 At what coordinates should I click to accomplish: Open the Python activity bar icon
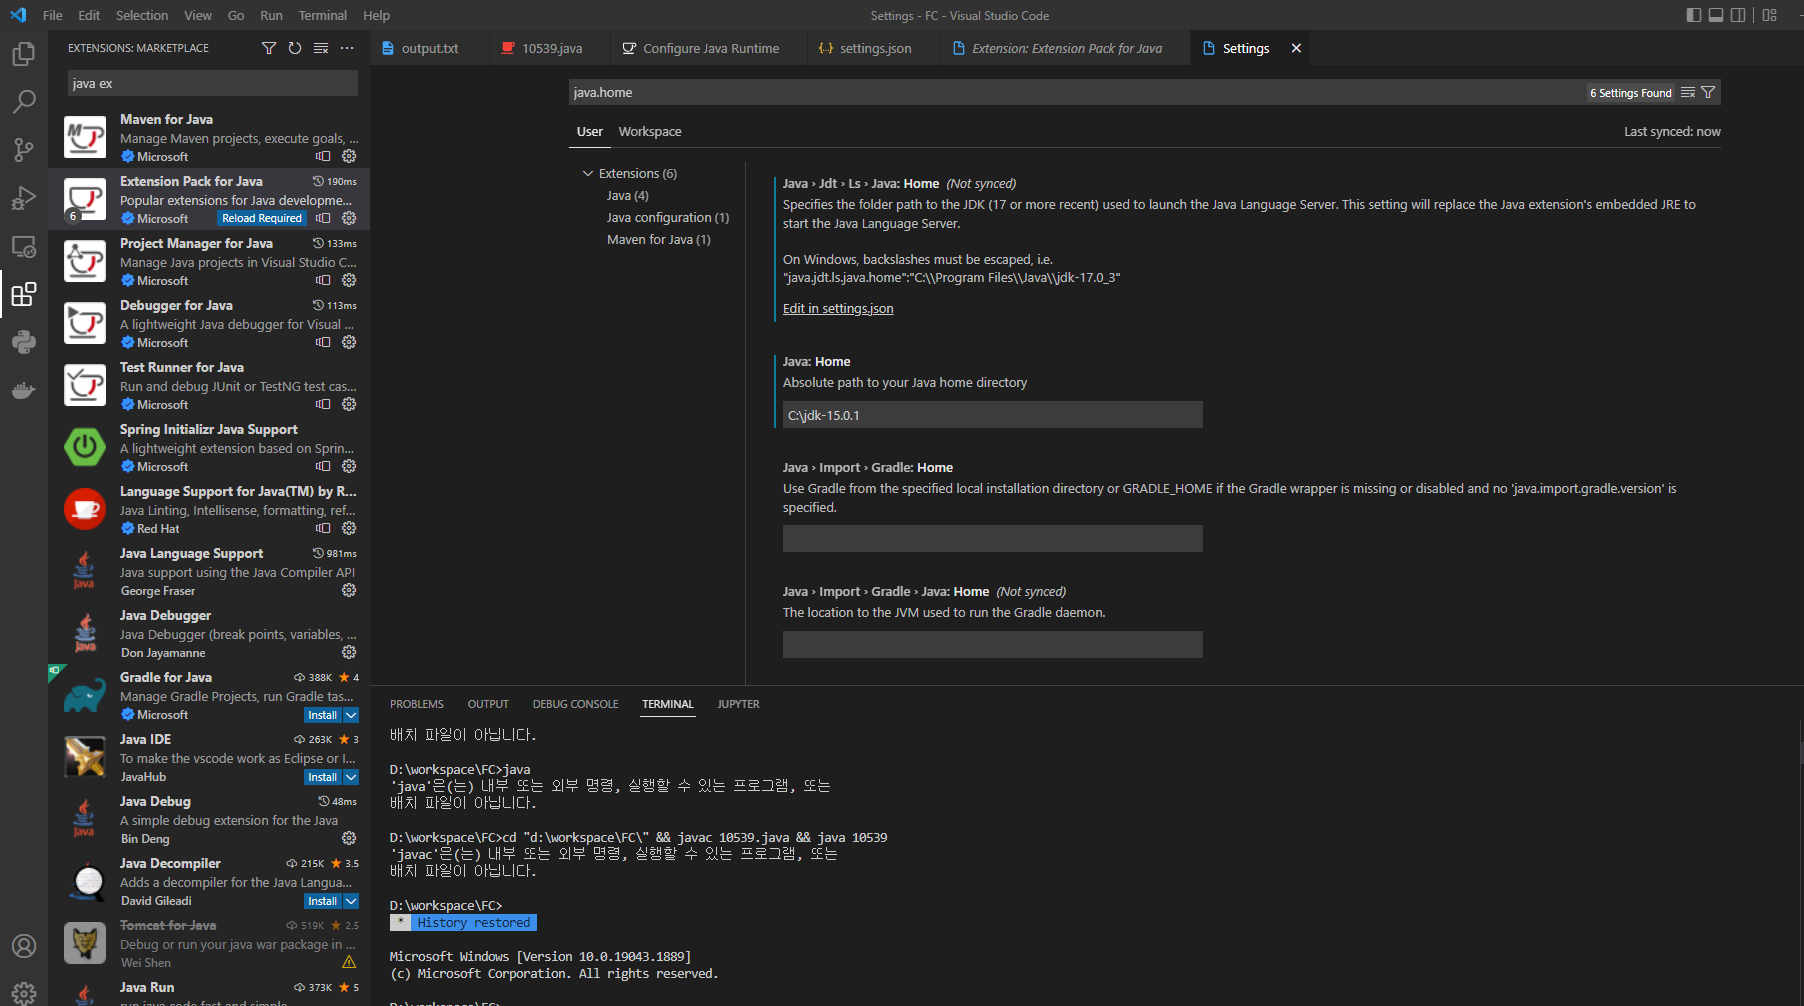coord(23,342)
